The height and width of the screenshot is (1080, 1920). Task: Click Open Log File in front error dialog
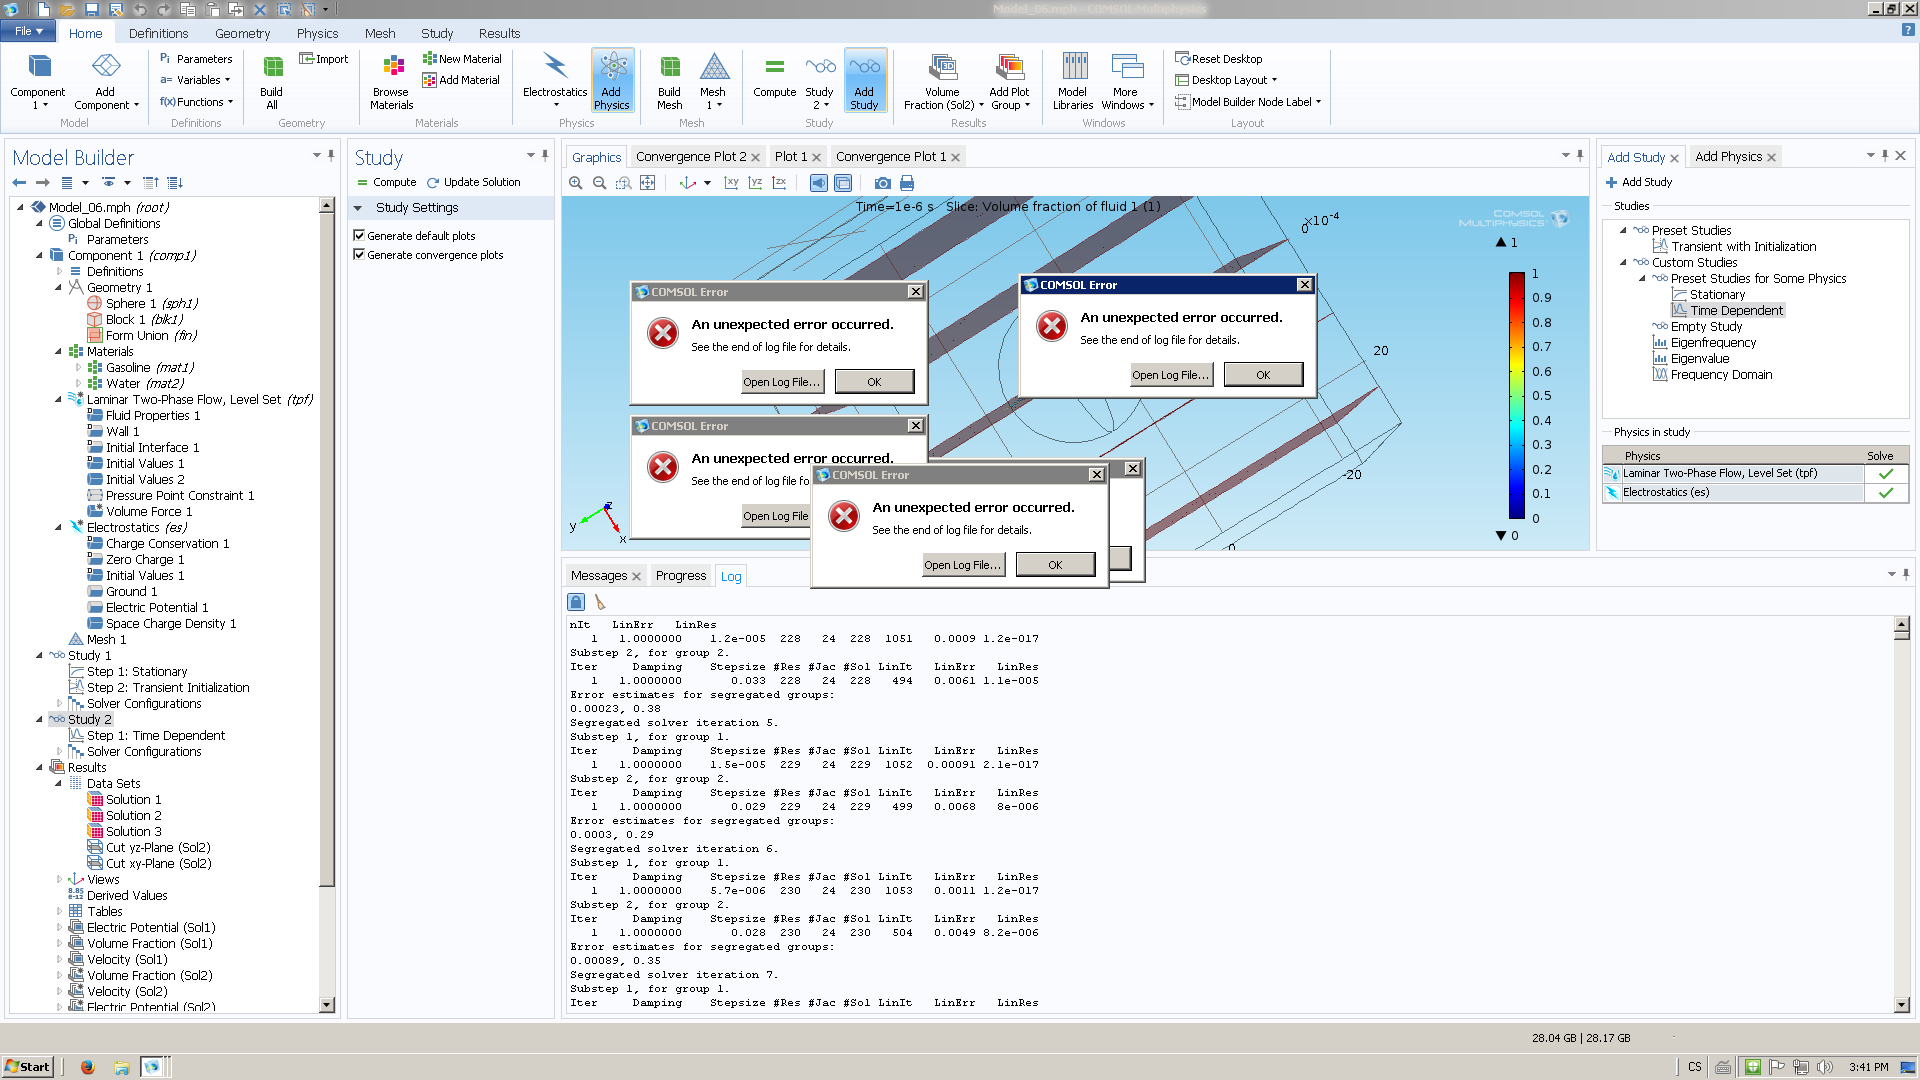(x=962, y=565)
